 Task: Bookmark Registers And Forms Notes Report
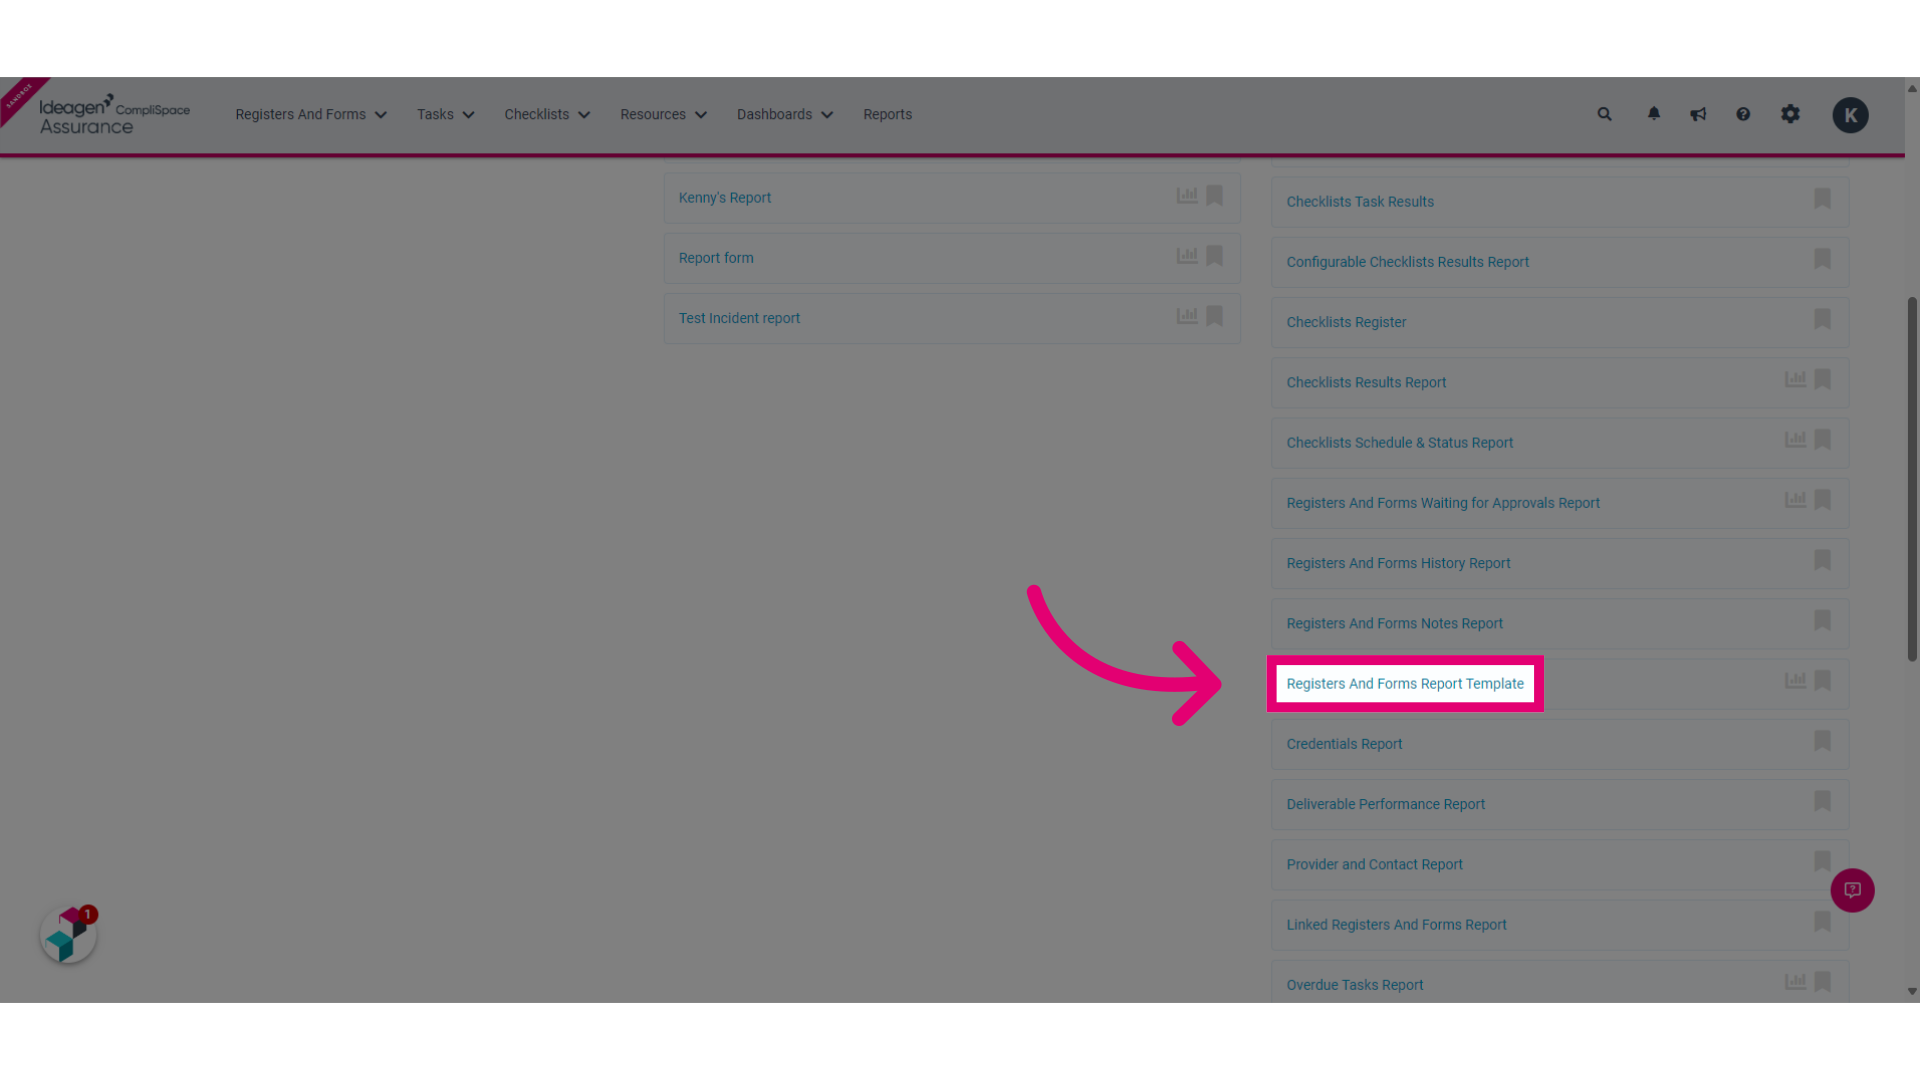[x=1822, y=621]
